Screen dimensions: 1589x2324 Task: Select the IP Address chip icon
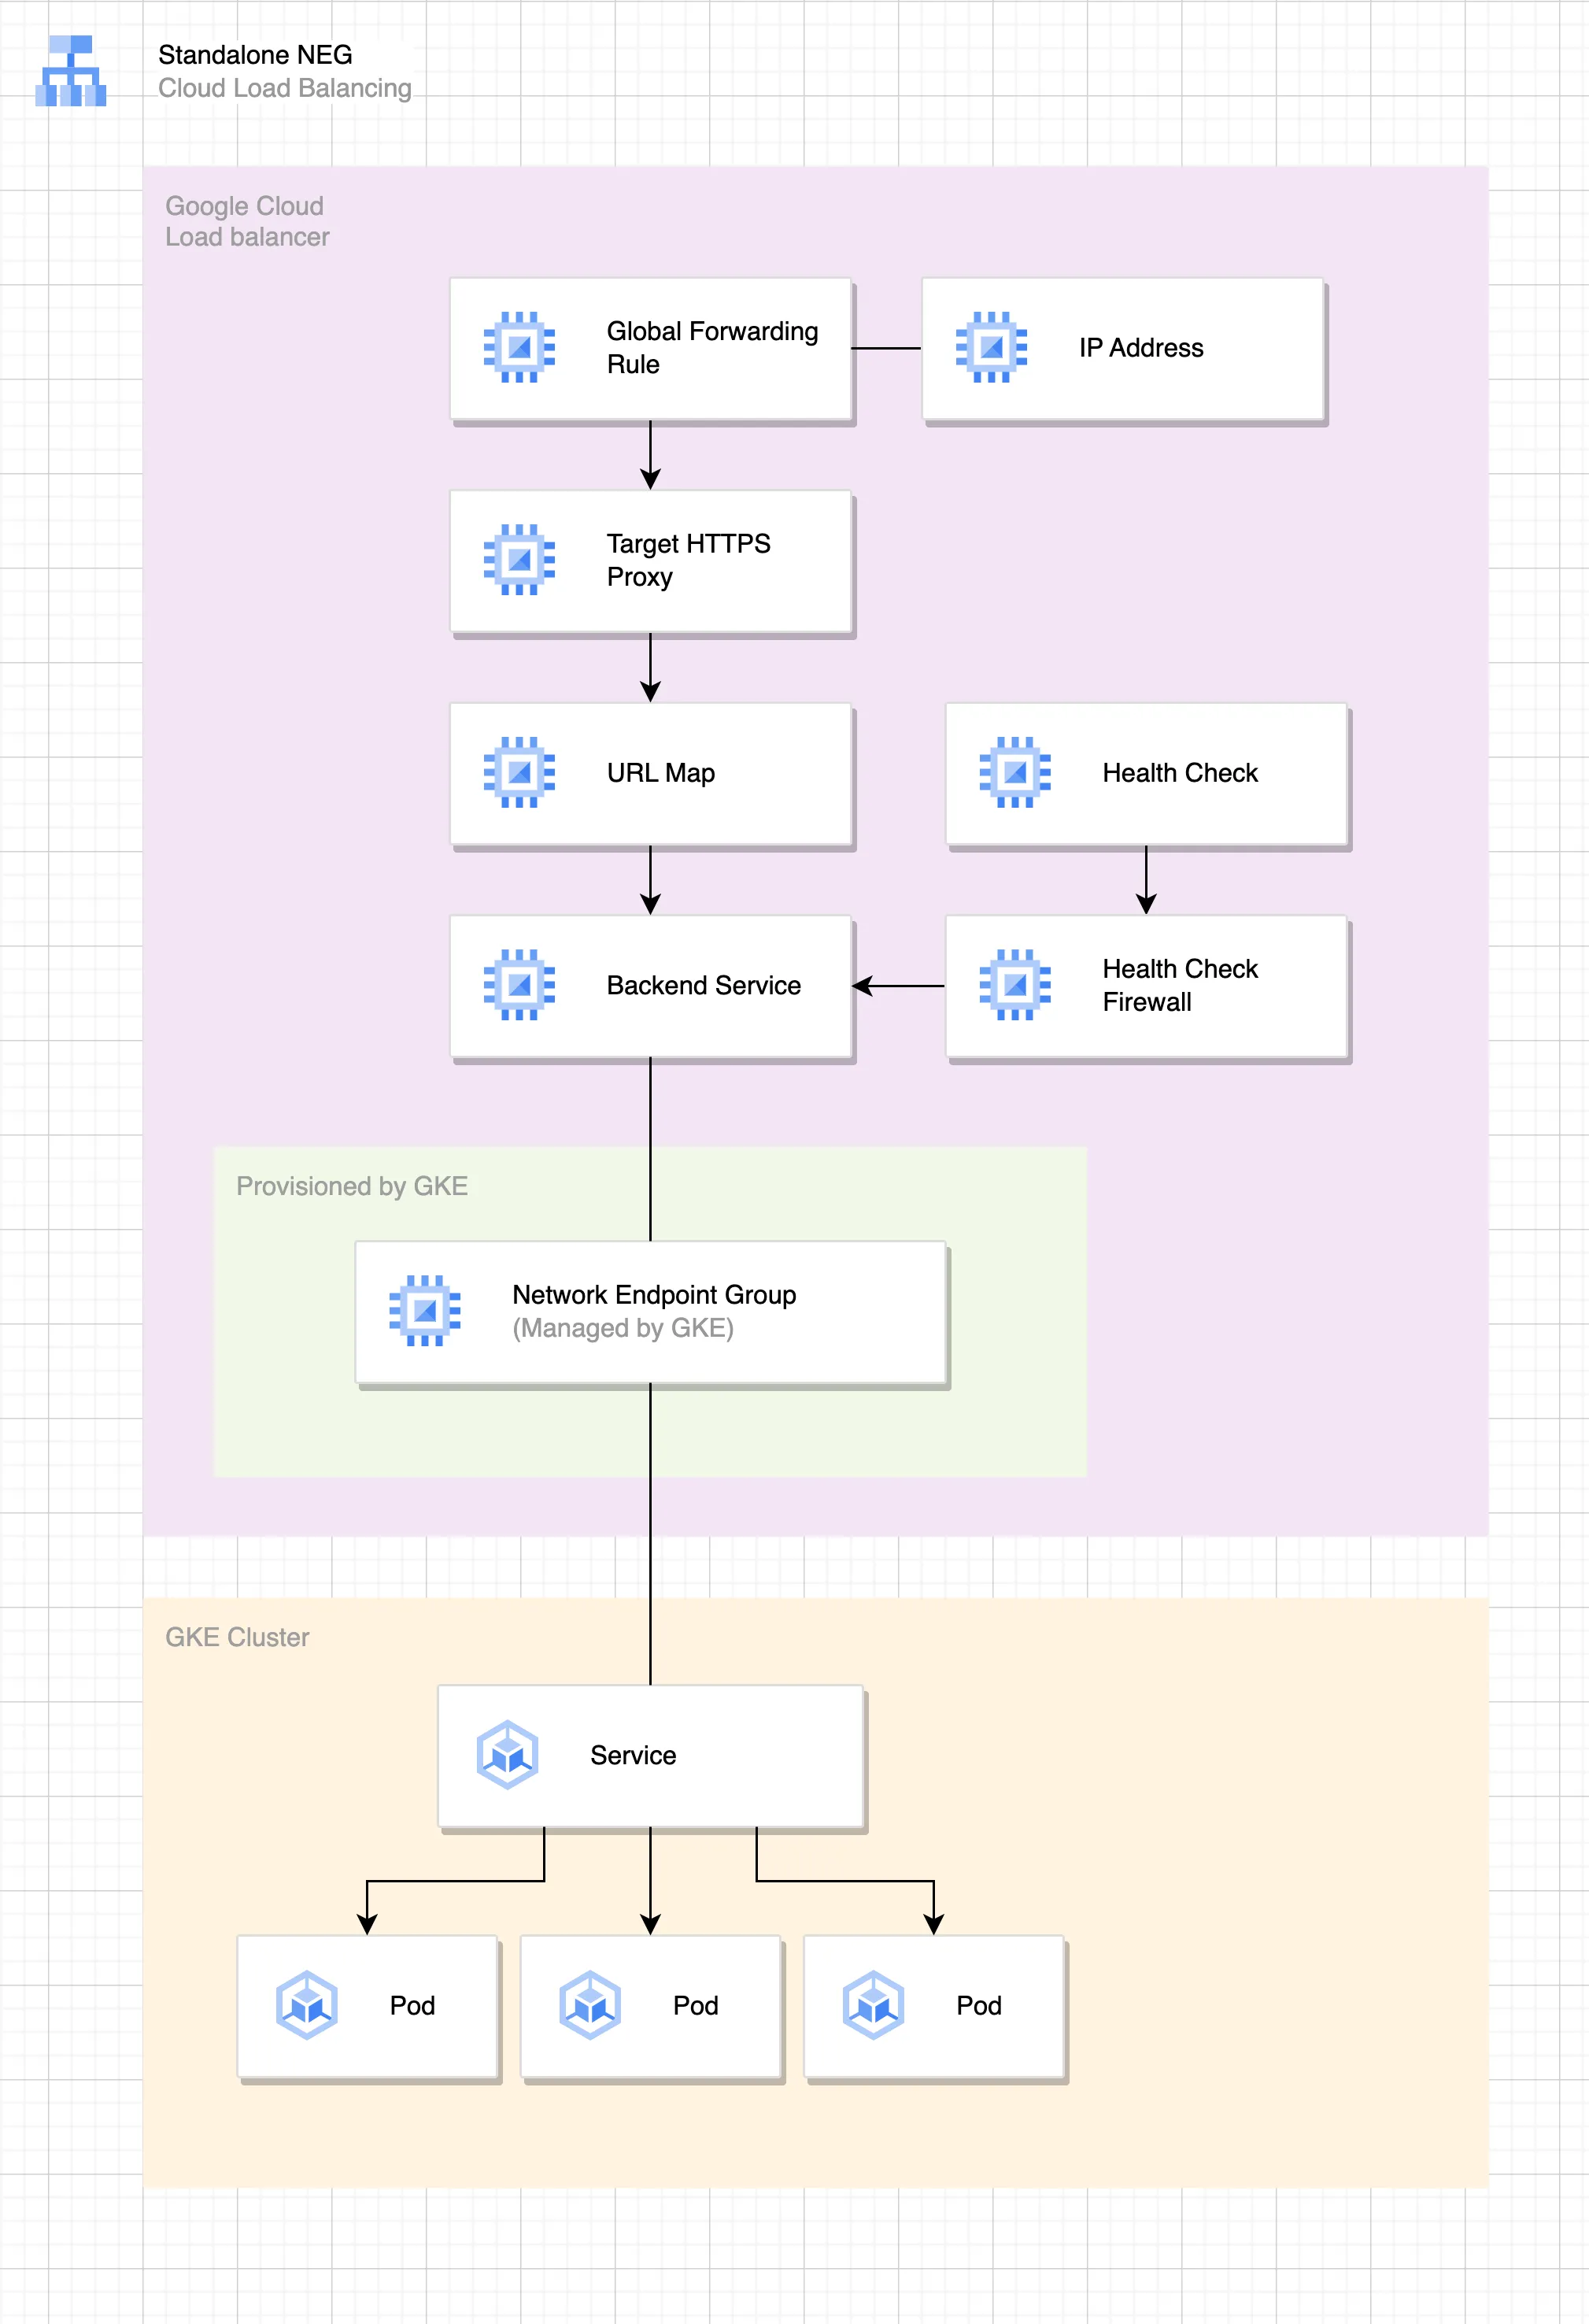click(x=991, y=347)
